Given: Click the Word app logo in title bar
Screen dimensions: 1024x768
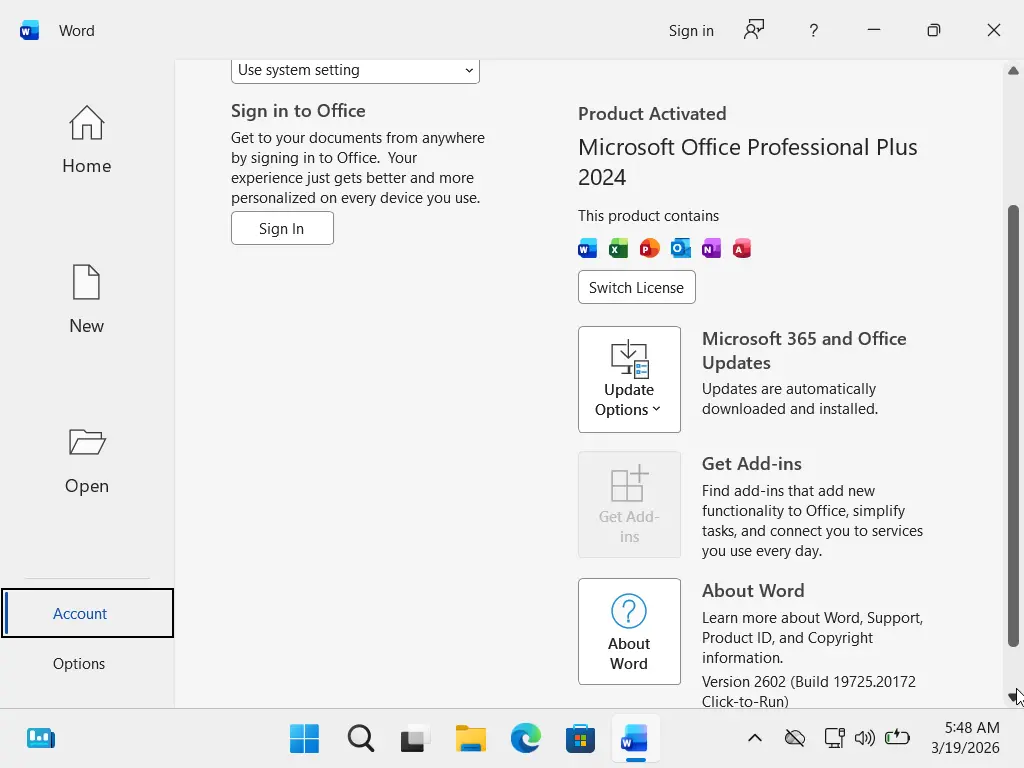Looking at the screenshot, I should coord(29,31).
